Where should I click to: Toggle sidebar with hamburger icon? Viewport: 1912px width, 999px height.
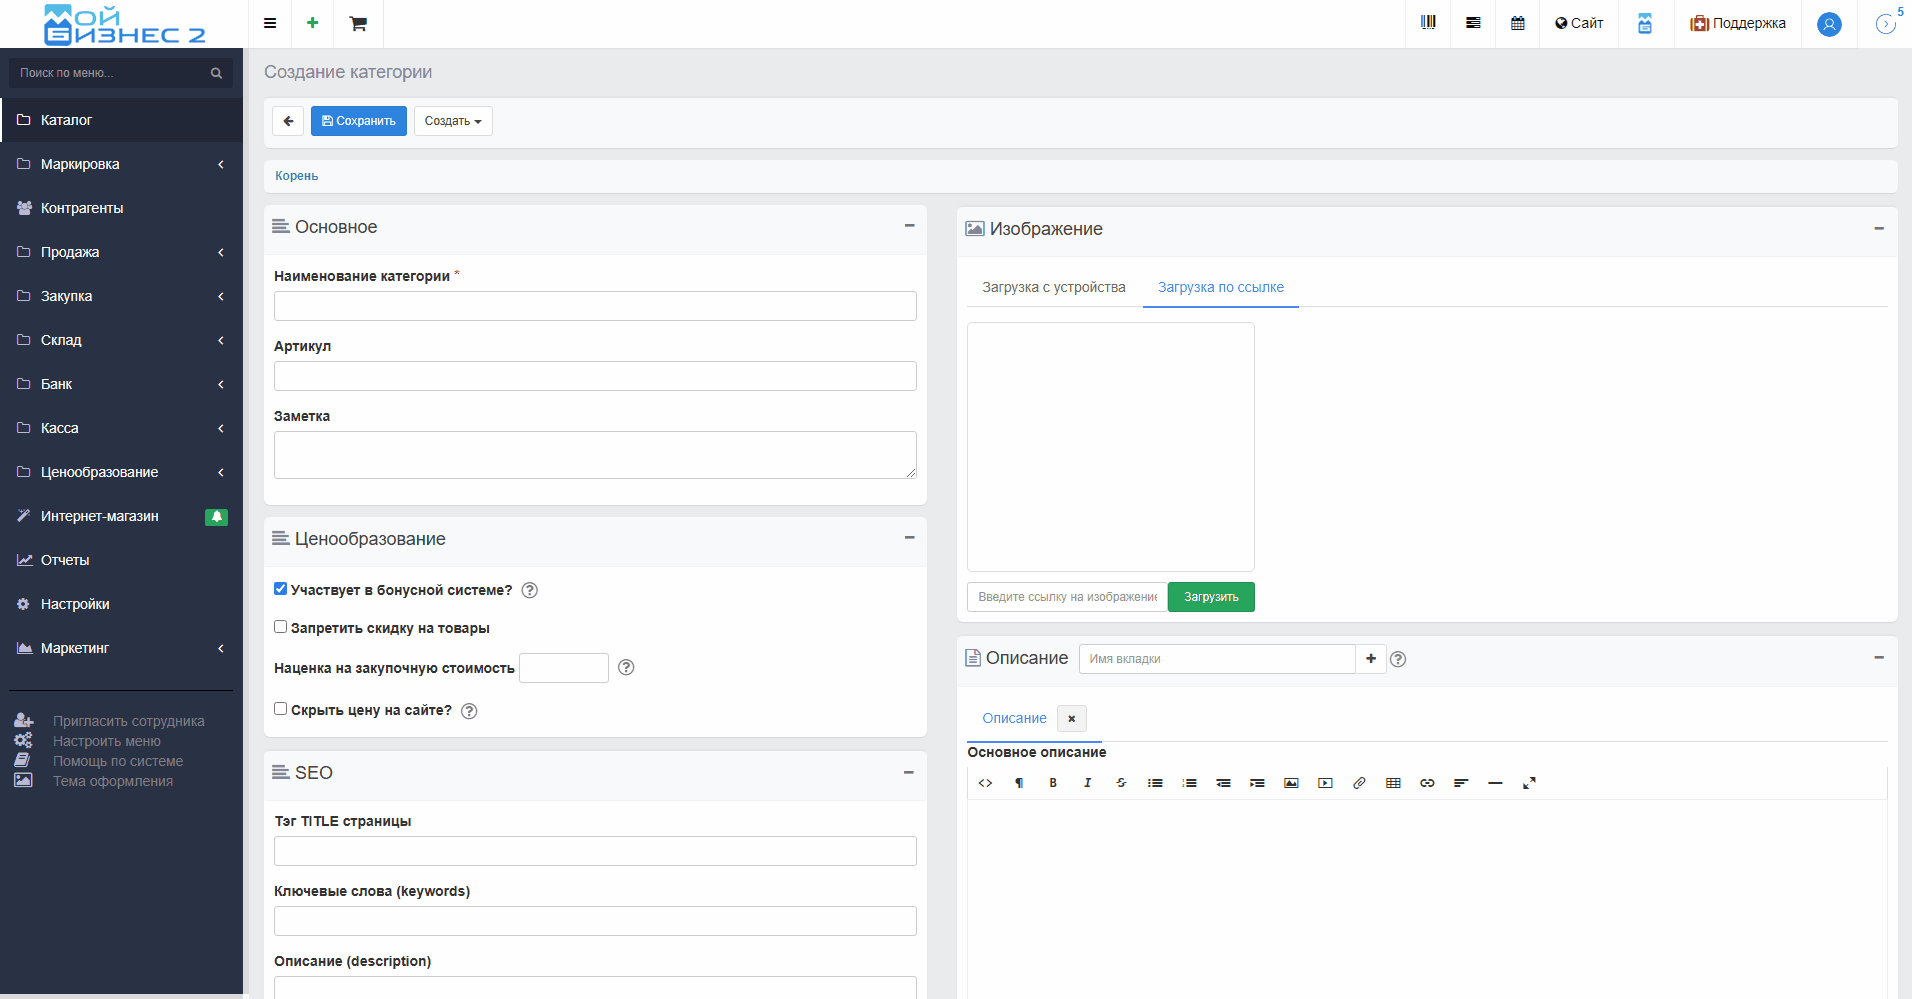[x=270, y=23]
